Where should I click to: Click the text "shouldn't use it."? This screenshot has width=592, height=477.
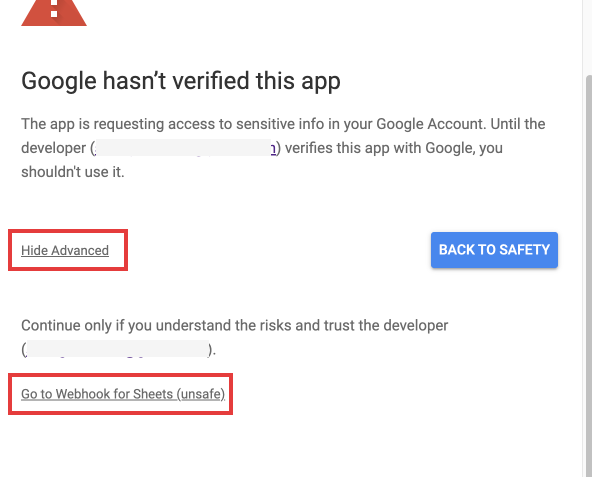point(73,172)
